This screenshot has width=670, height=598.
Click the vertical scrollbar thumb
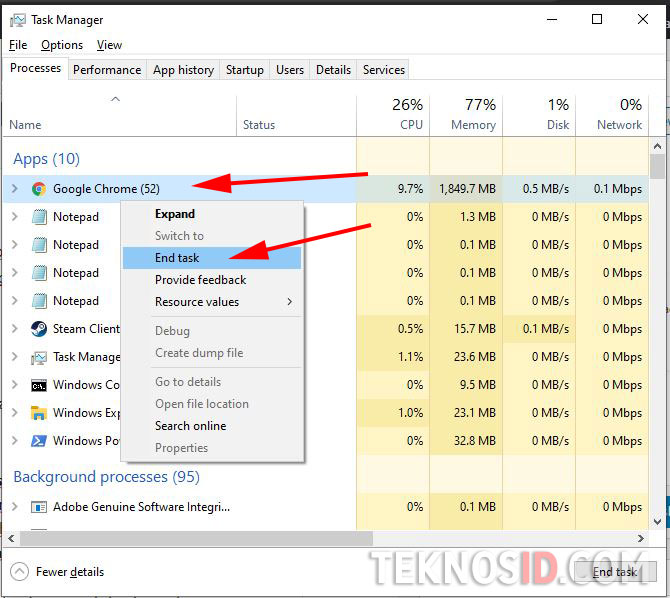tap(658, 167)
